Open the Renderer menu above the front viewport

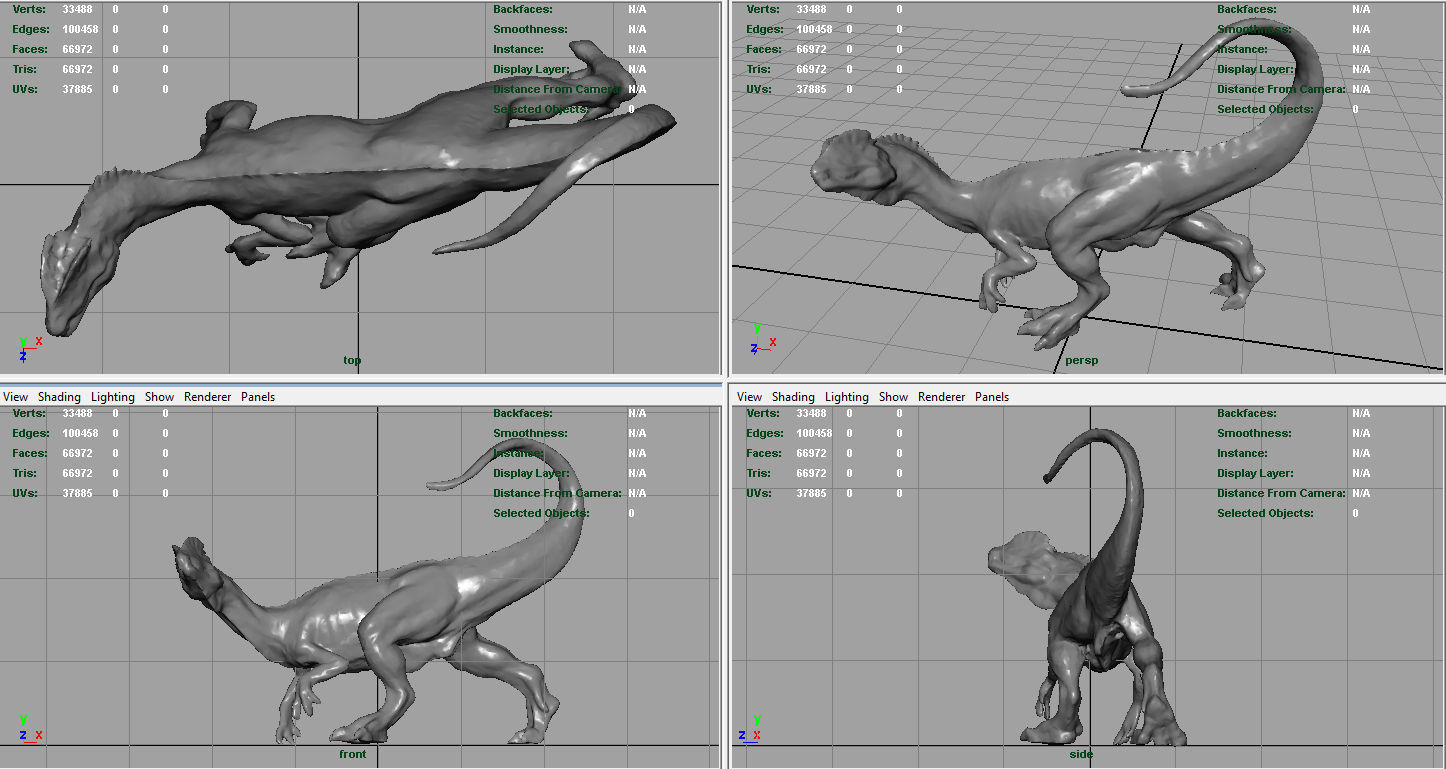point(208,397)
